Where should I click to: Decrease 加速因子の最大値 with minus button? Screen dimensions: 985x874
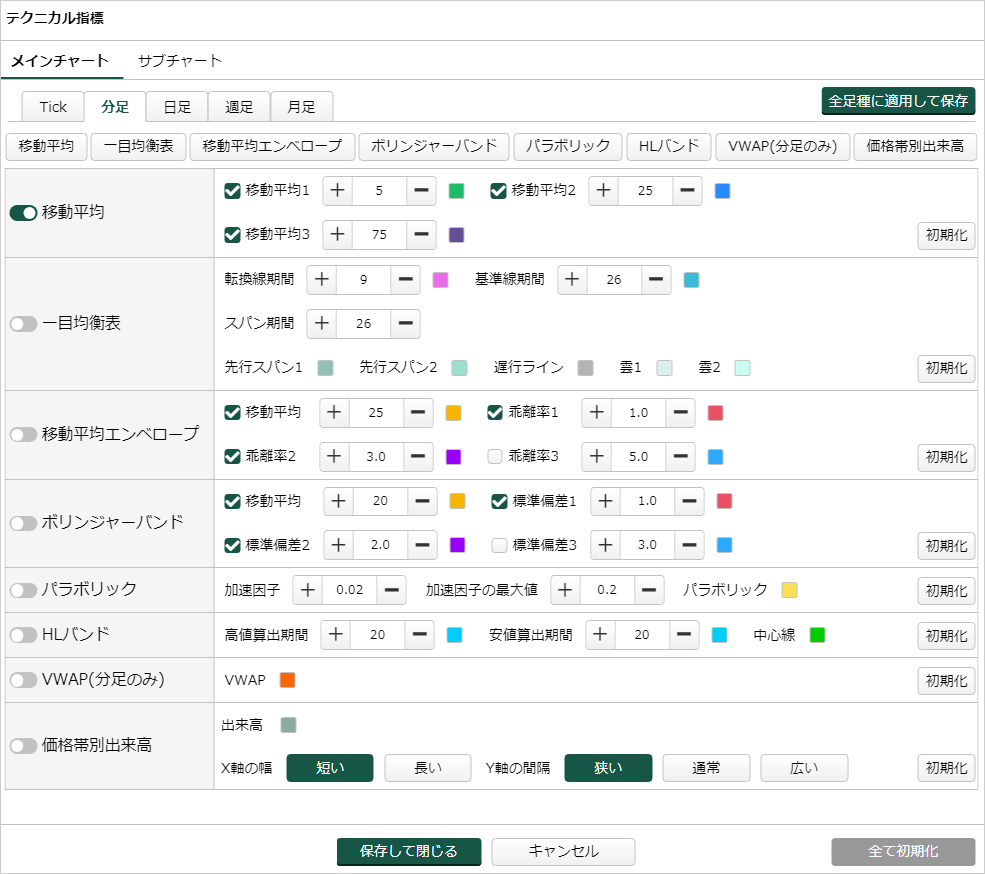coord(649,590)
